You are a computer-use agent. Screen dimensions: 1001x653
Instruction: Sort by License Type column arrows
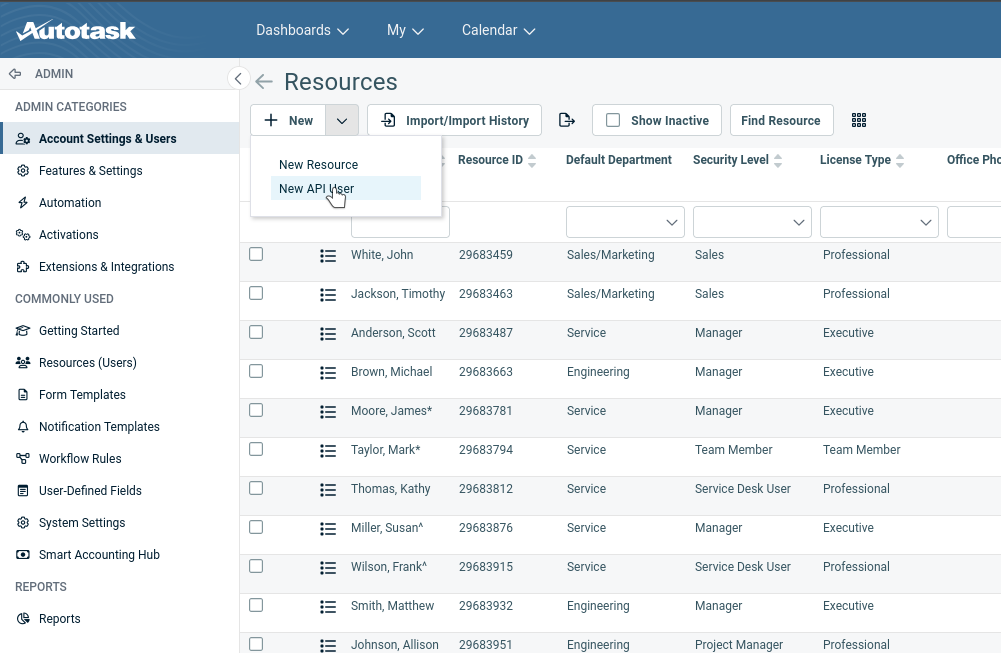point(899,161)
